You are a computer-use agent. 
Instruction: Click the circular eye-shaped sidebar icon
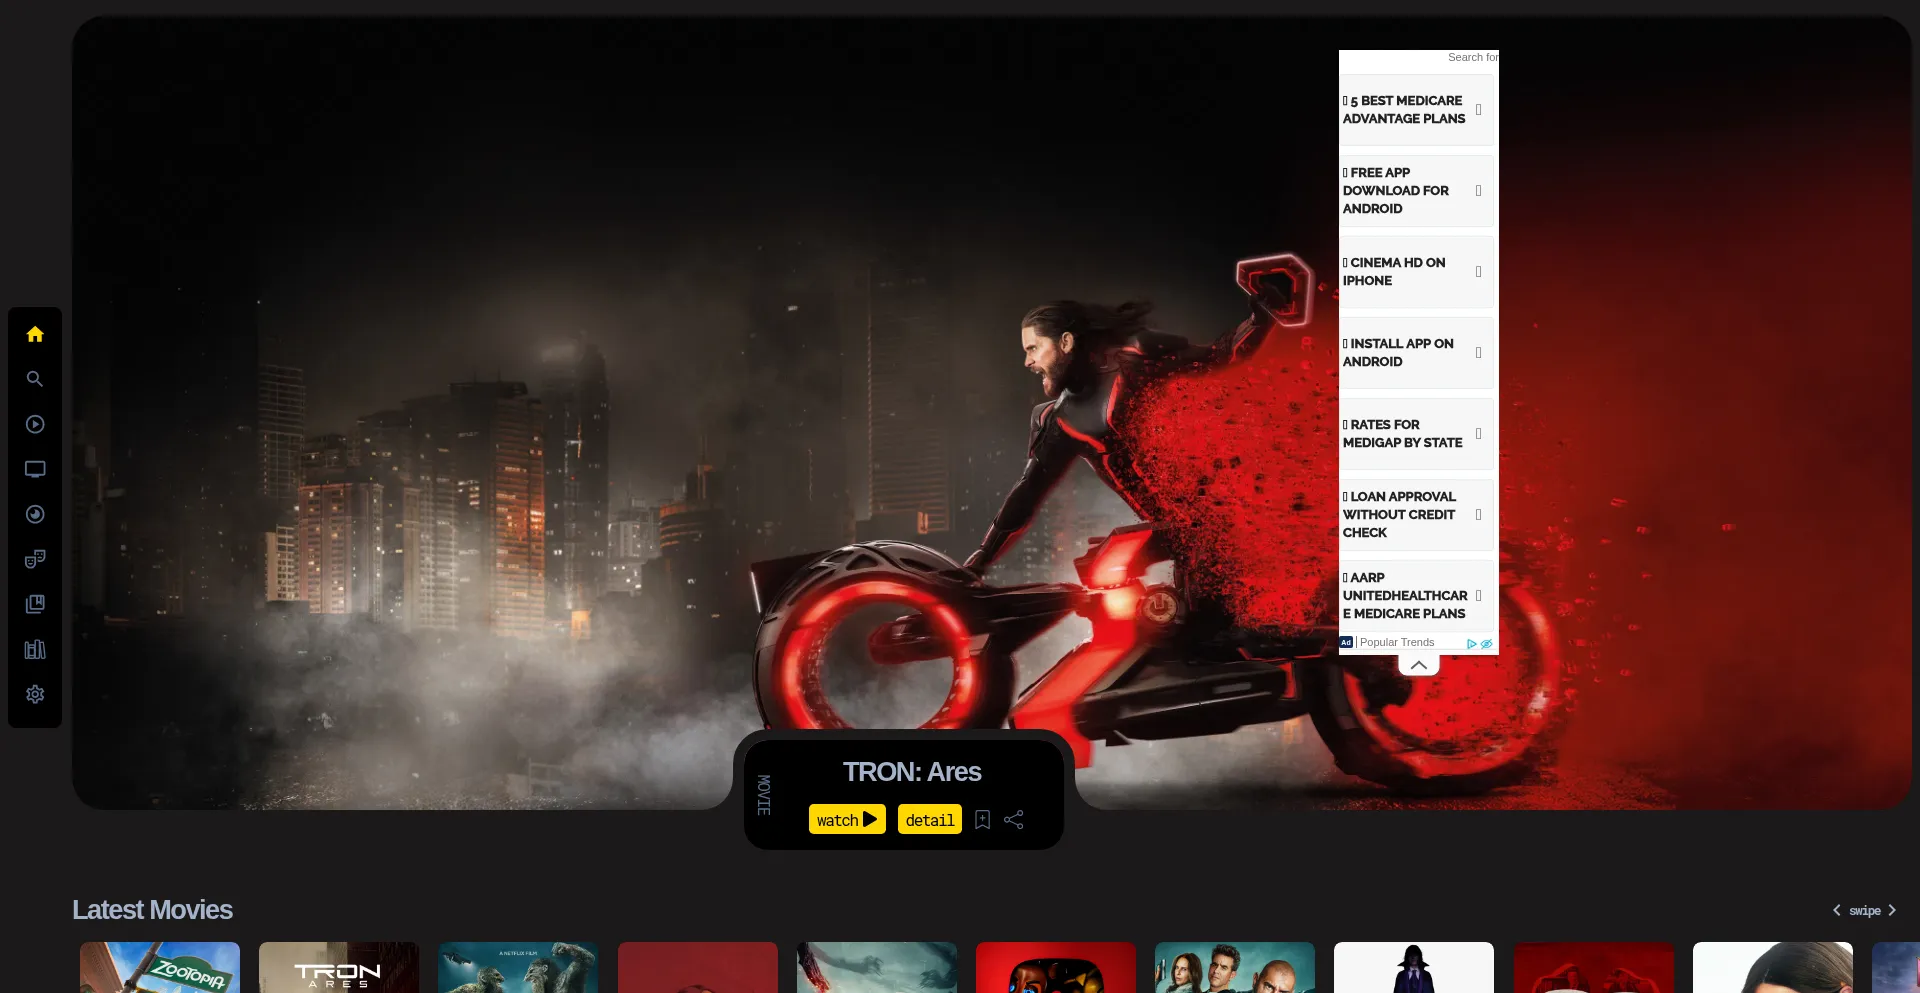click(35, 514)
